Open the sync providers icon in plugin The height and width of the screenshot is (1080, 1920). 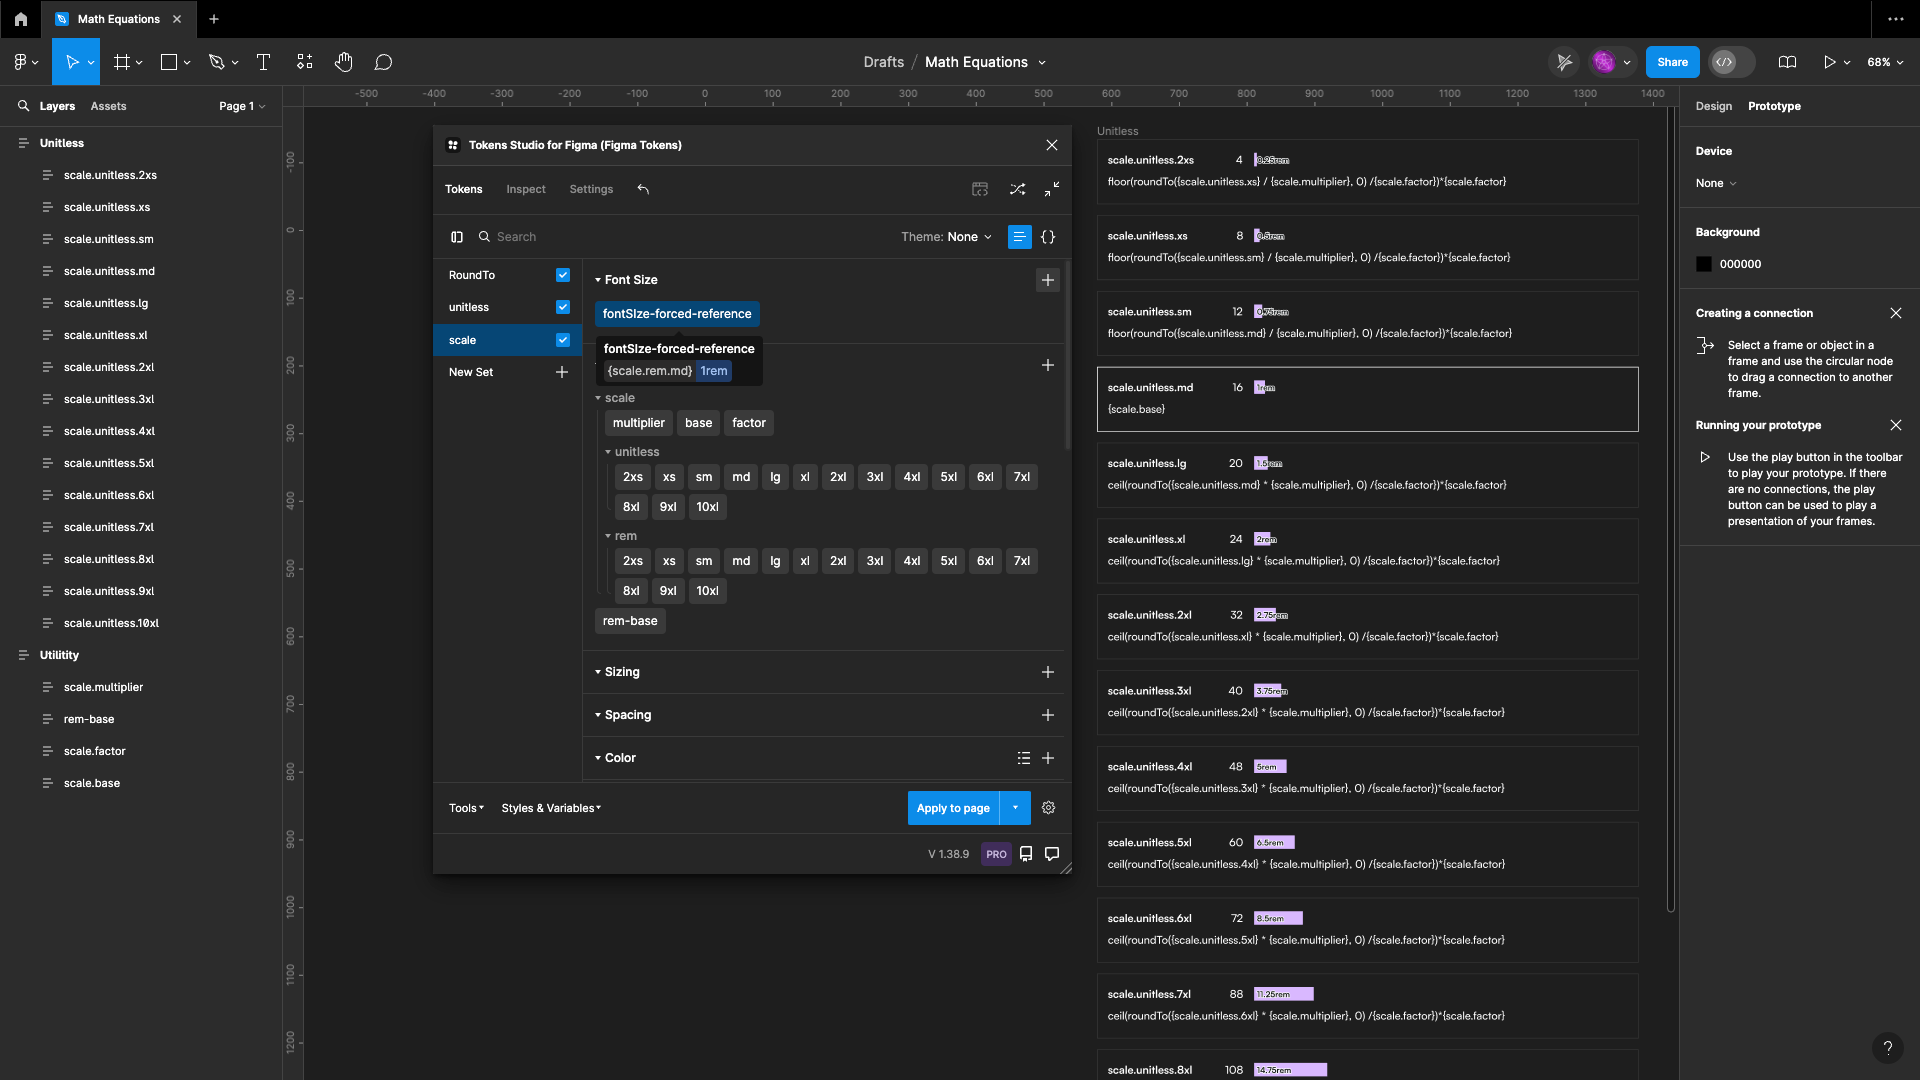[x=980, y=189]
